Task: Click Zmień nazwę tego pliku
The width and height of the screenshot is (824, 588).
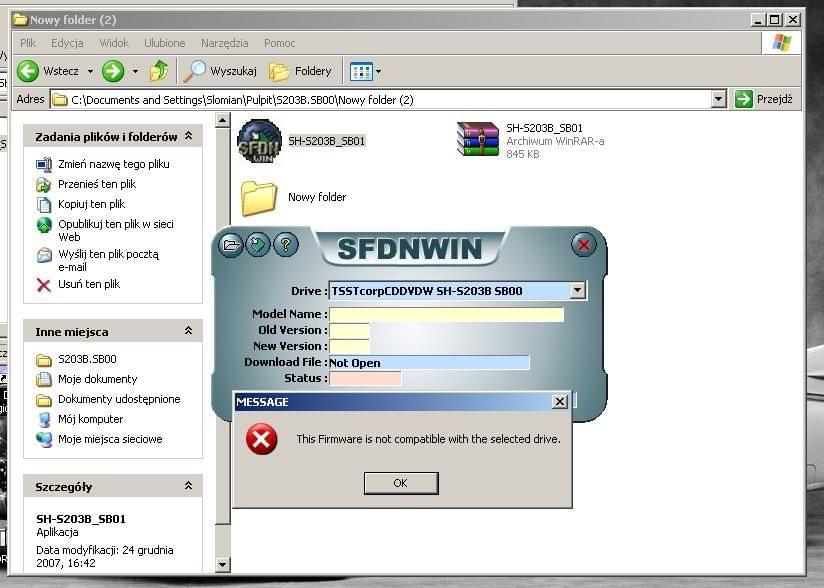Action: 114,164
